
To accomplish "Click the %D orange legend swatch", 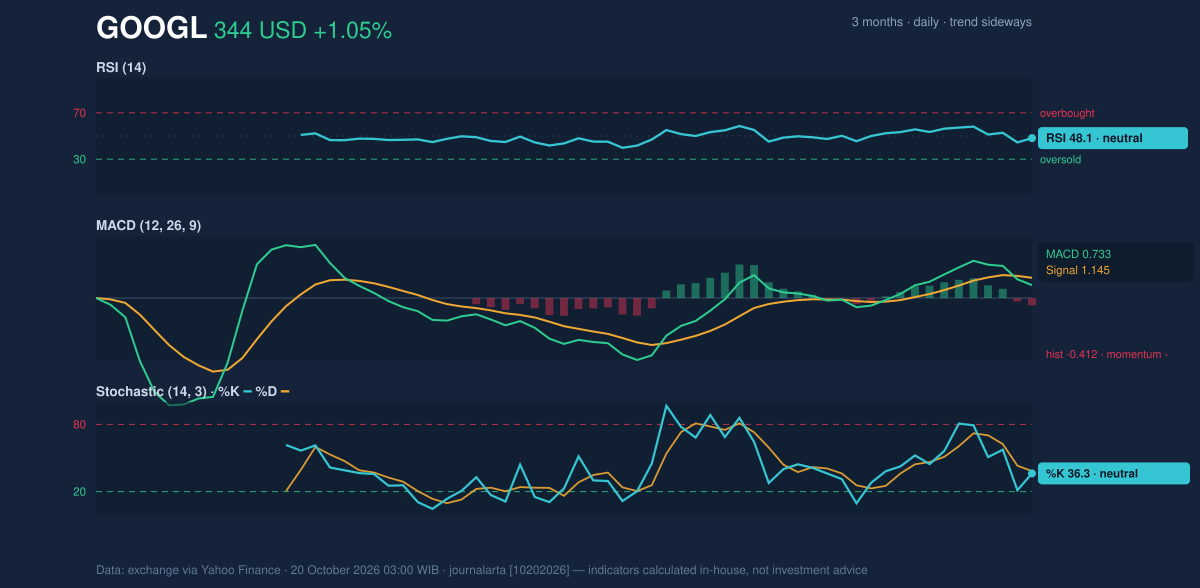I will pyautogui.click(x=284, y=391).
